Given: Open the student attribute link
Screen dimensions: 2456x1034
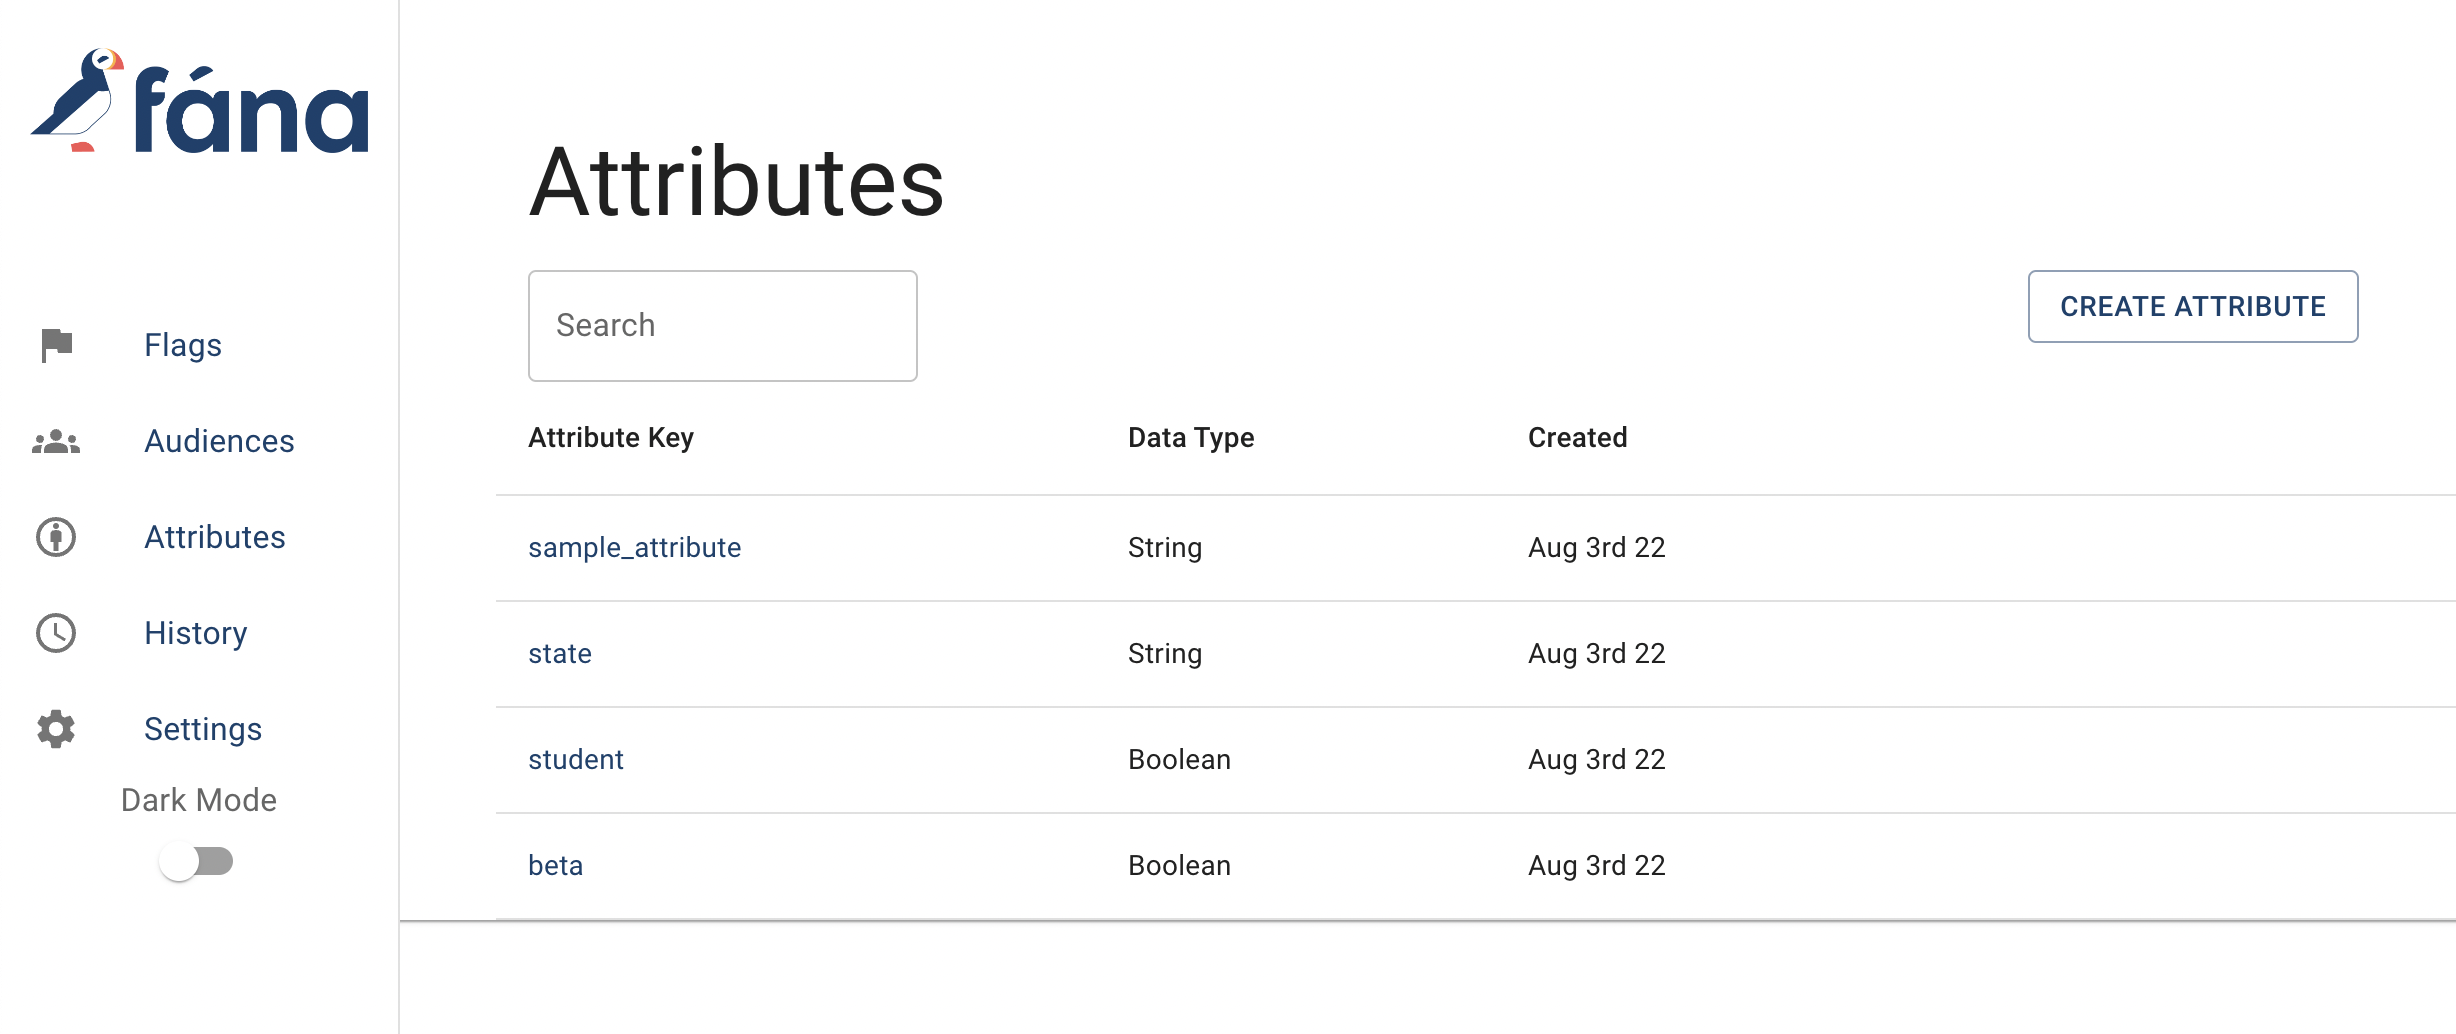Looking at the screenshot, I should [576, 760].
